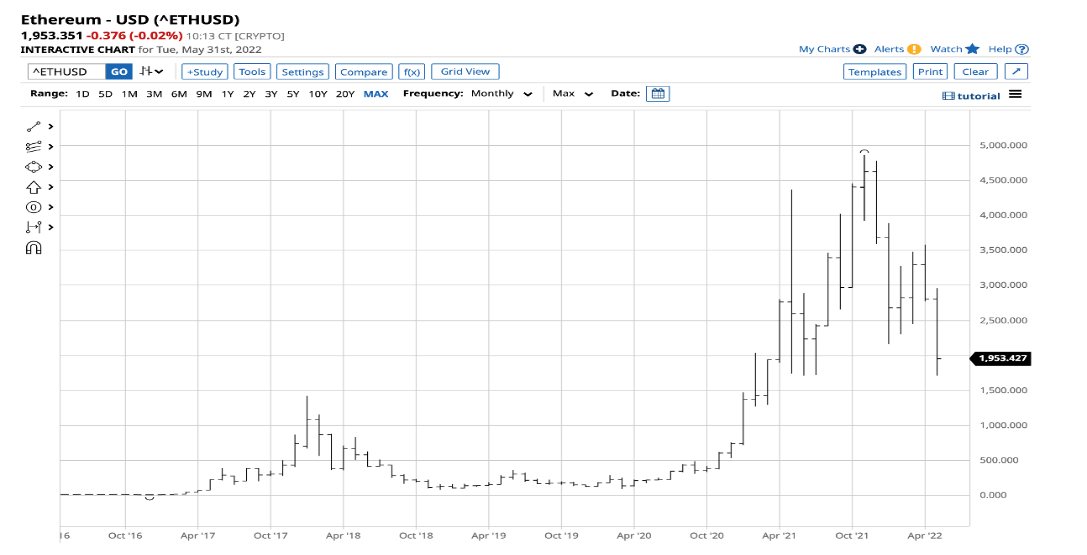This screenshot has width=1087, height=555.
Task: Select the 1M range
Action: tap(129, 94)
